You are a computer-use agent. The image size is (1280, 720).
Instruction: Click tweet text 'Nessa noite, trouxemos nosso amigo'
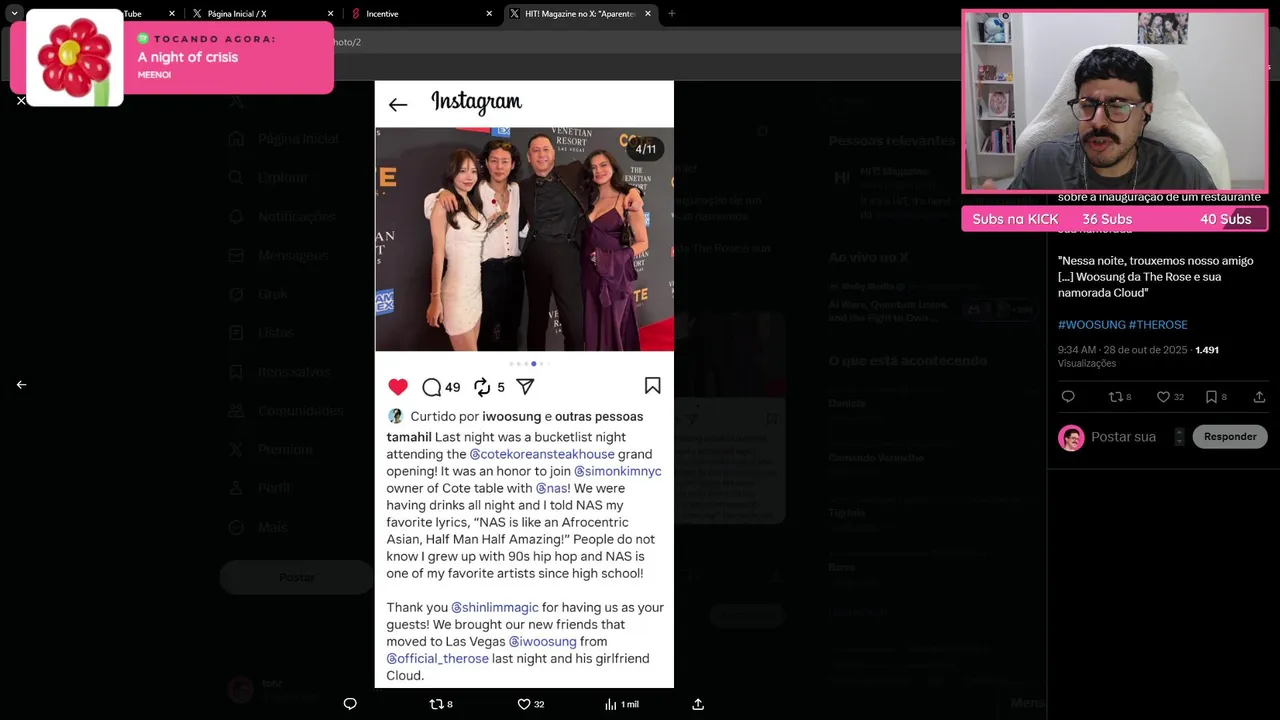1155,261
